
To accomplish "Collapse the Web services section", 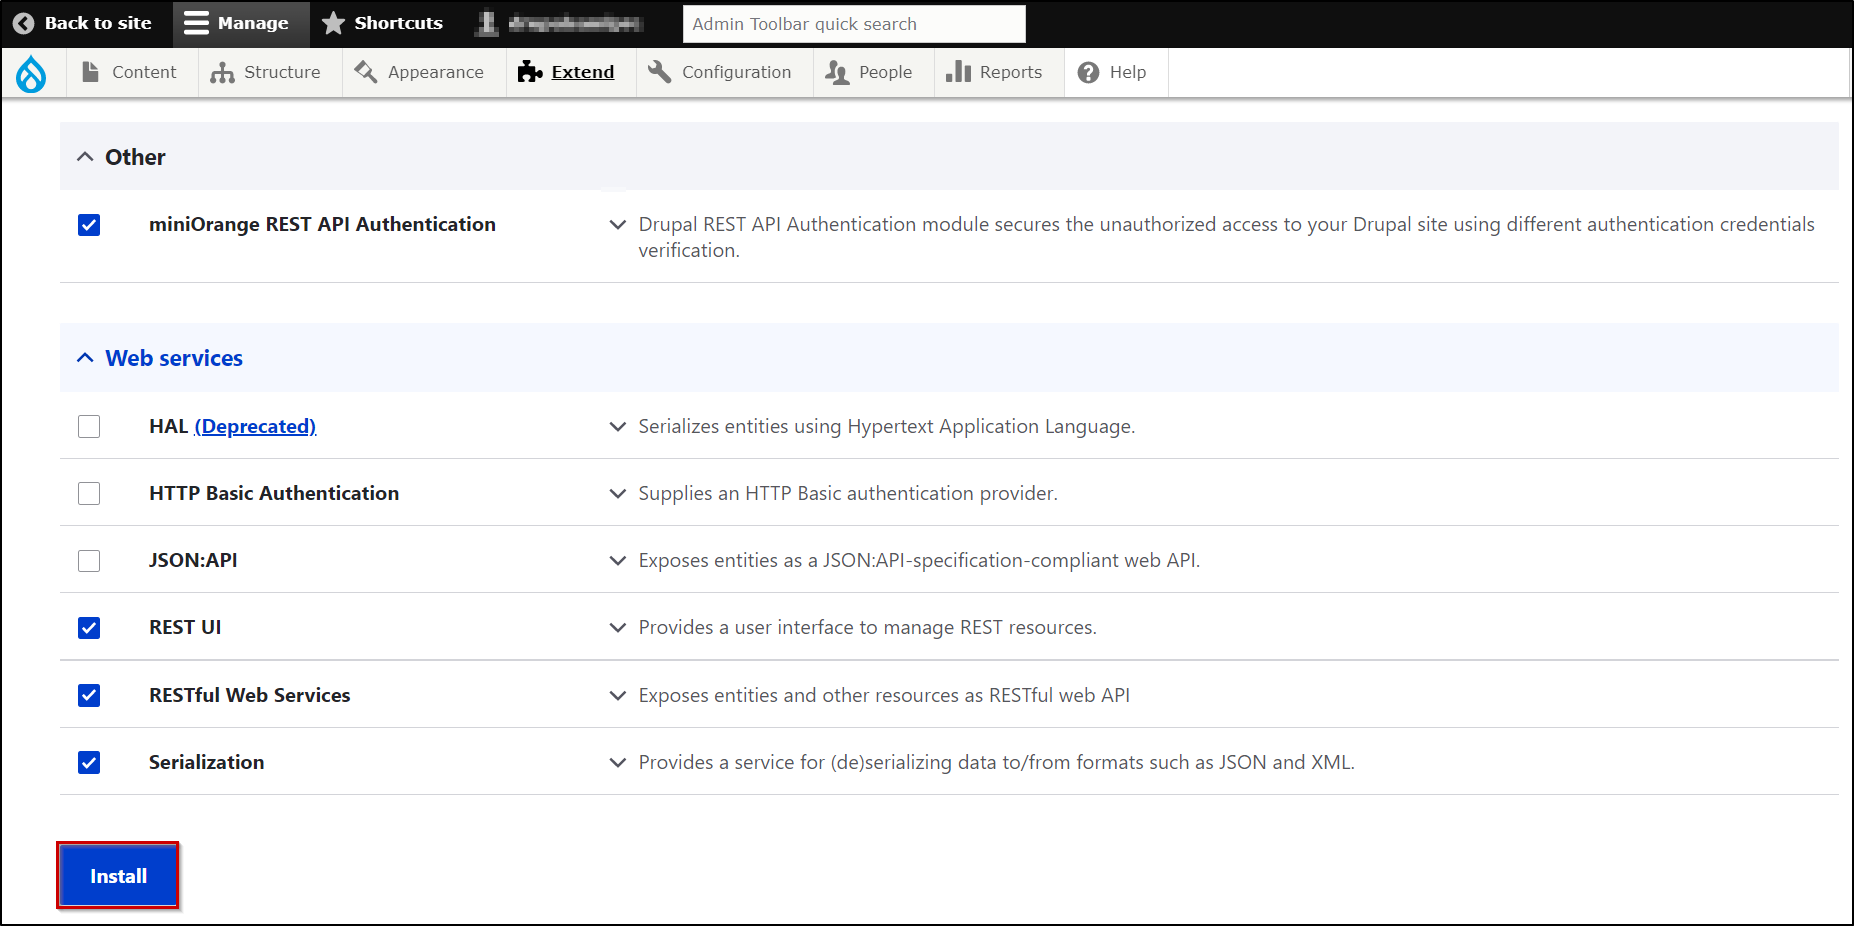I will click(x=86, y=358).
